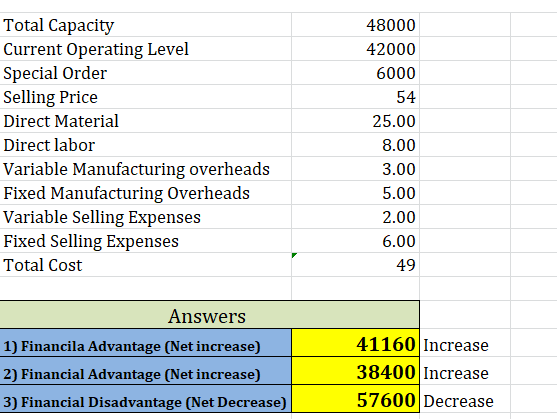Screen dimensions: 557x419
Task: Click the green error indicator triangle
Action: coord(294,255)
